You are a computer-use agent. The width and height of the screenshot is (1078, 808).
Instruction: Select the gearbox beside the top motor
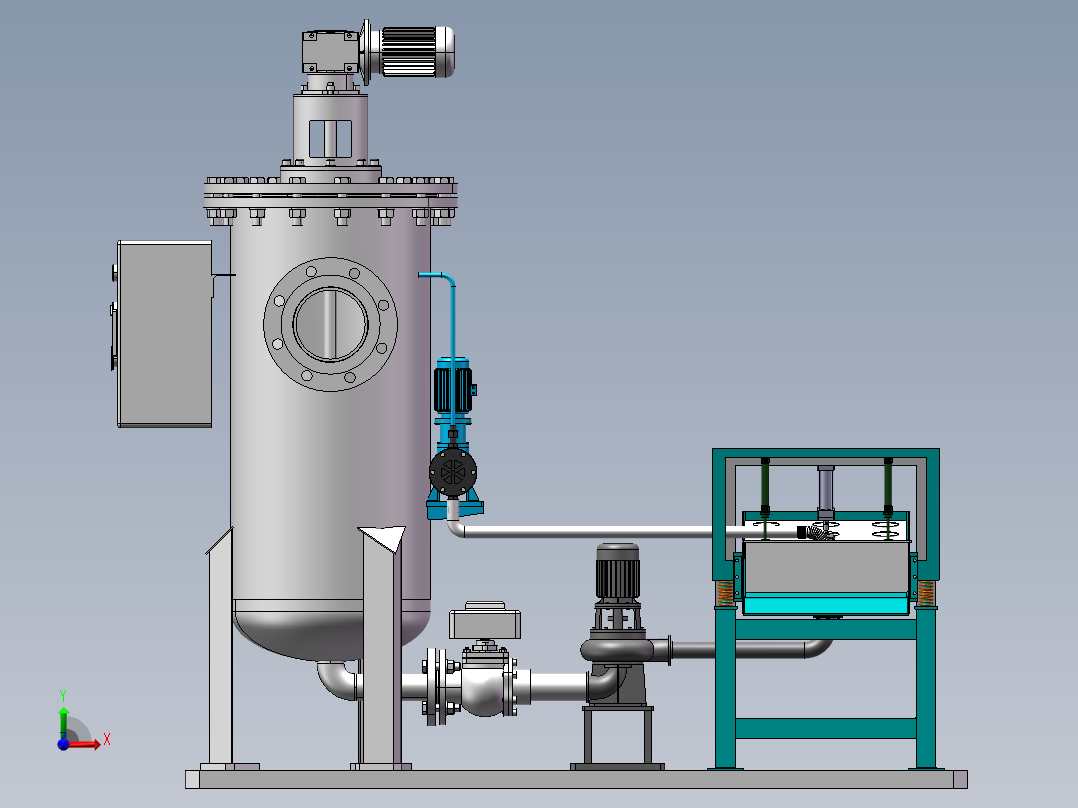[330, 52]
